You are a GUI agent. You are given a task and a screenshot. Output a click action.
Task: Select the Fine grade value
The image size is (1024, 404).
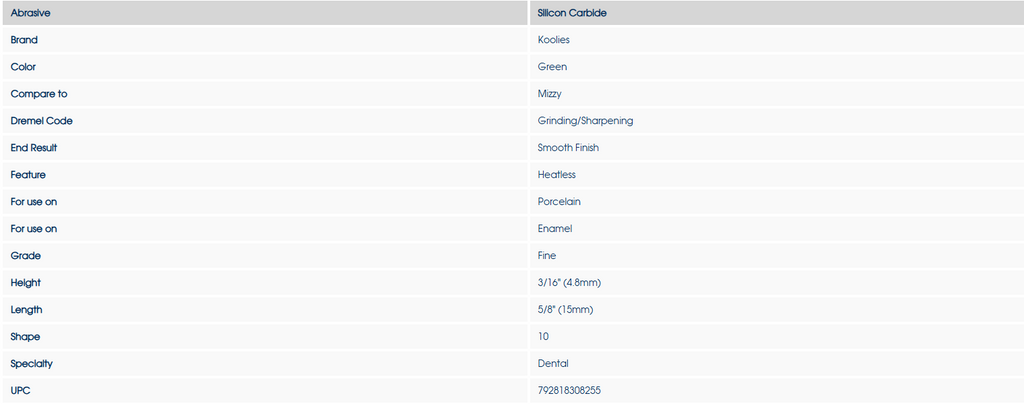click(x=547, y=256)
